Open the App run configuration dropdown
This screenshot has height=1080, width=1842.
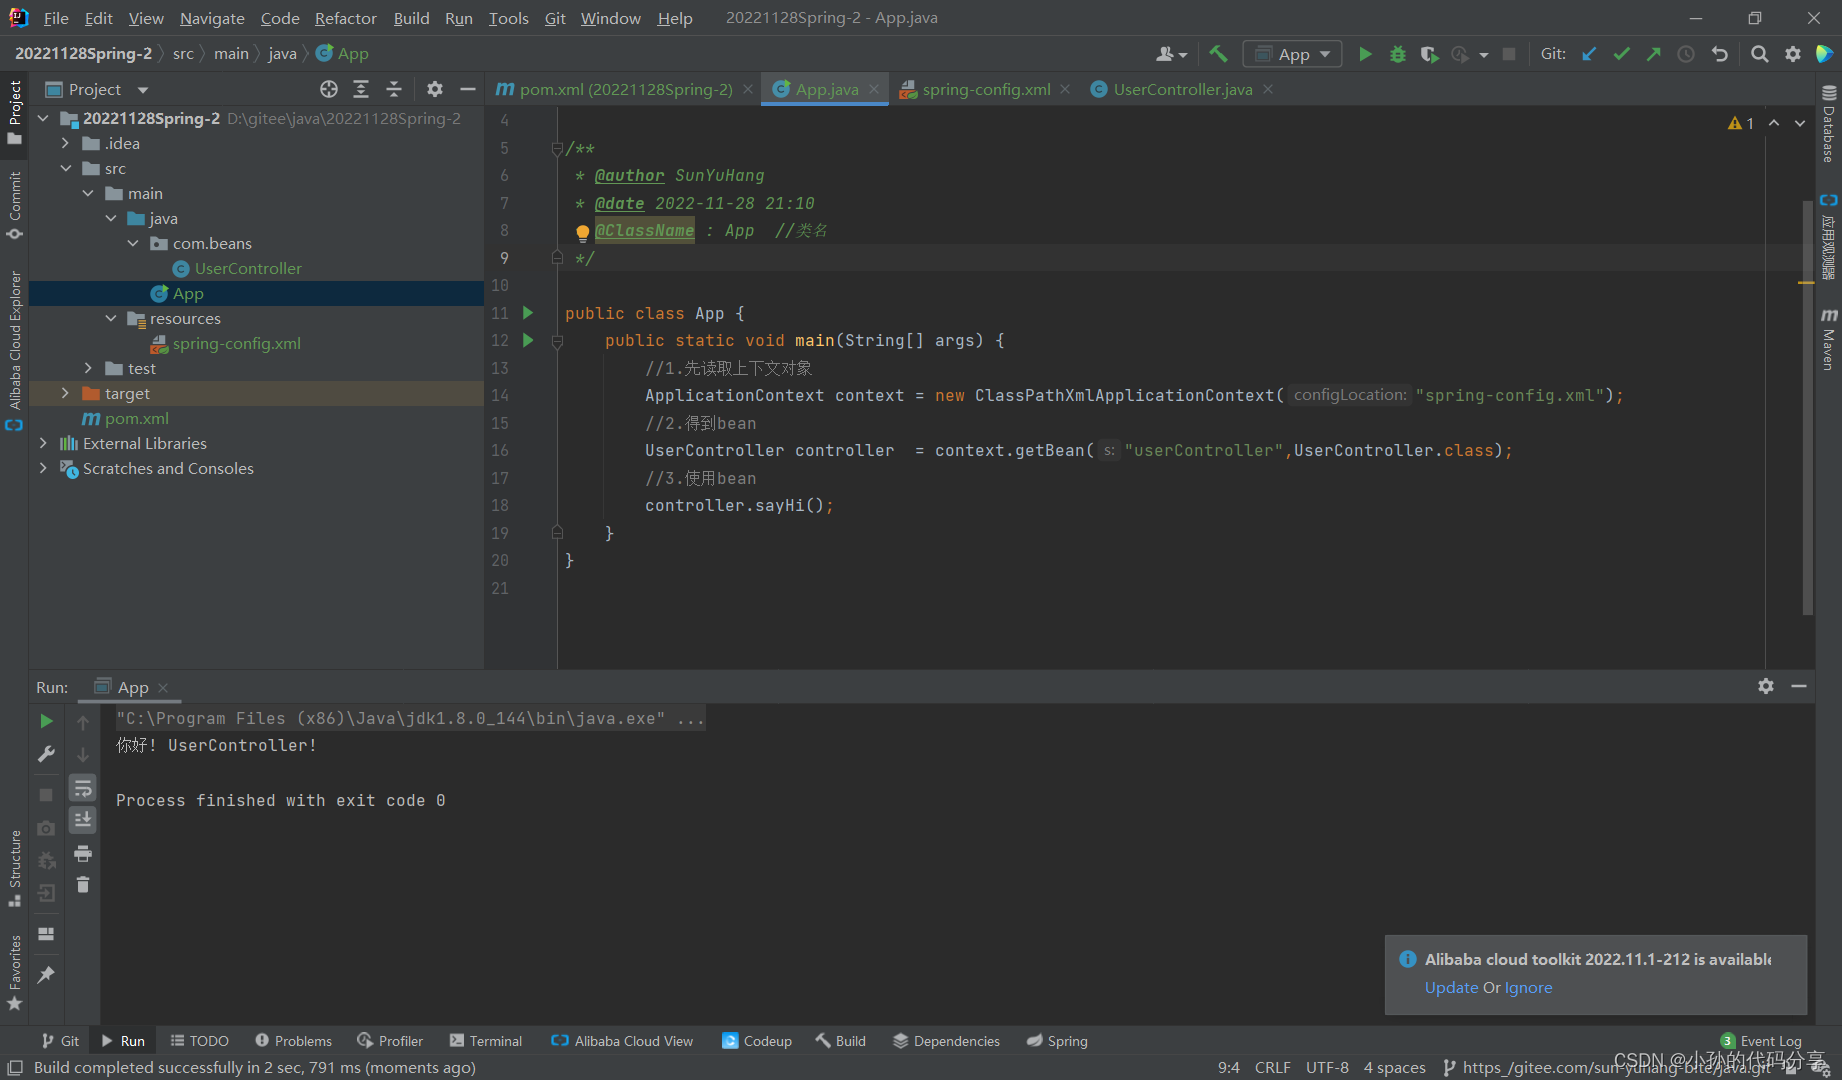[x=1292, y=54]
